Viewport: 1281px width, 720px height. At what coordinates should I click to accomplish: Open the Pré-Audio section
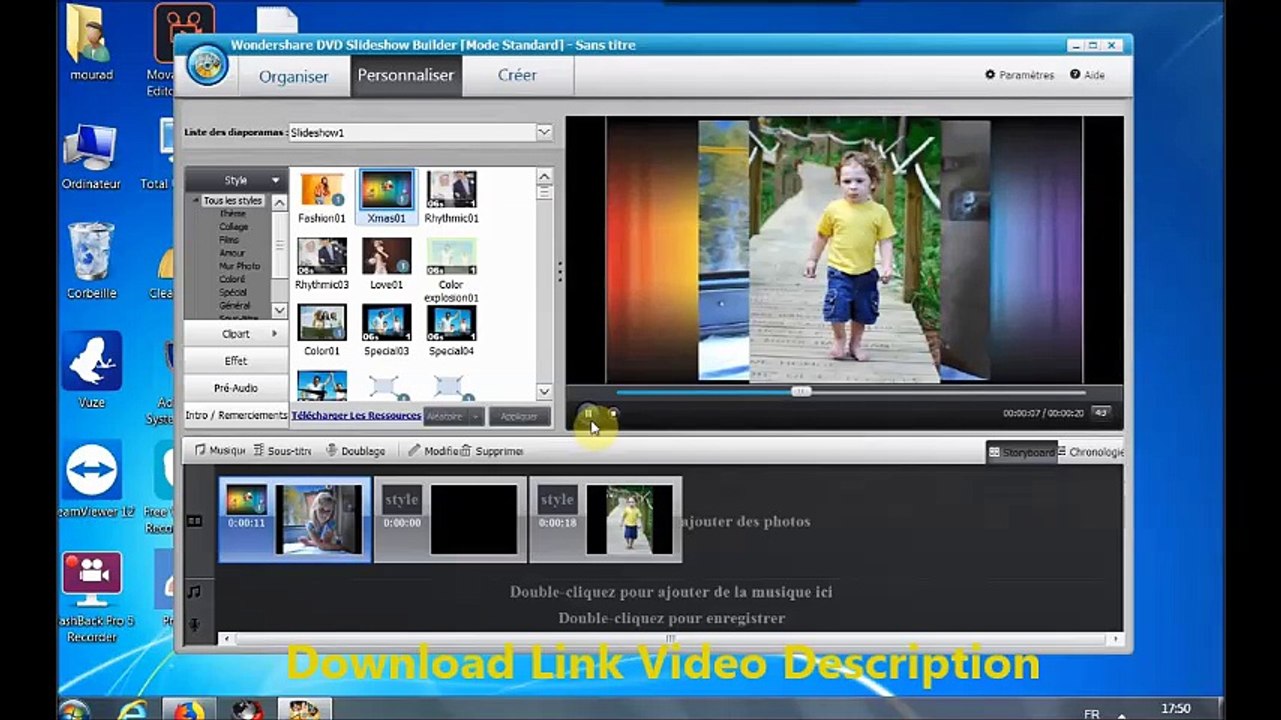[x=236, y=388]
